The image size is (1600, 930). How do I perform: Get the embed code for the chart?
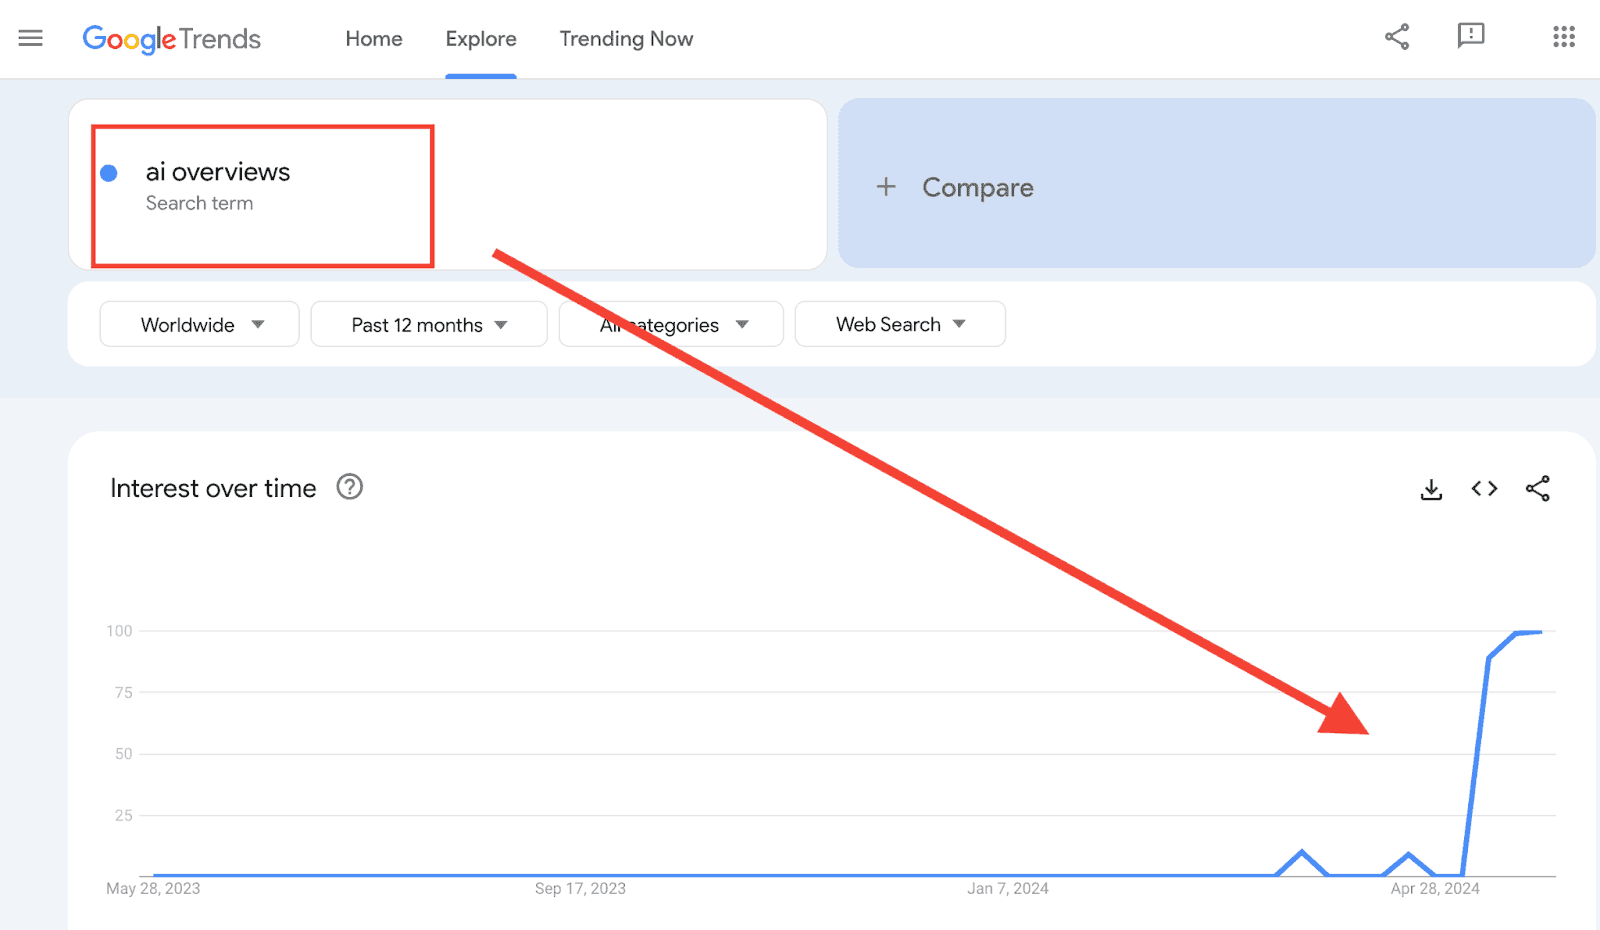point(1484,488)
